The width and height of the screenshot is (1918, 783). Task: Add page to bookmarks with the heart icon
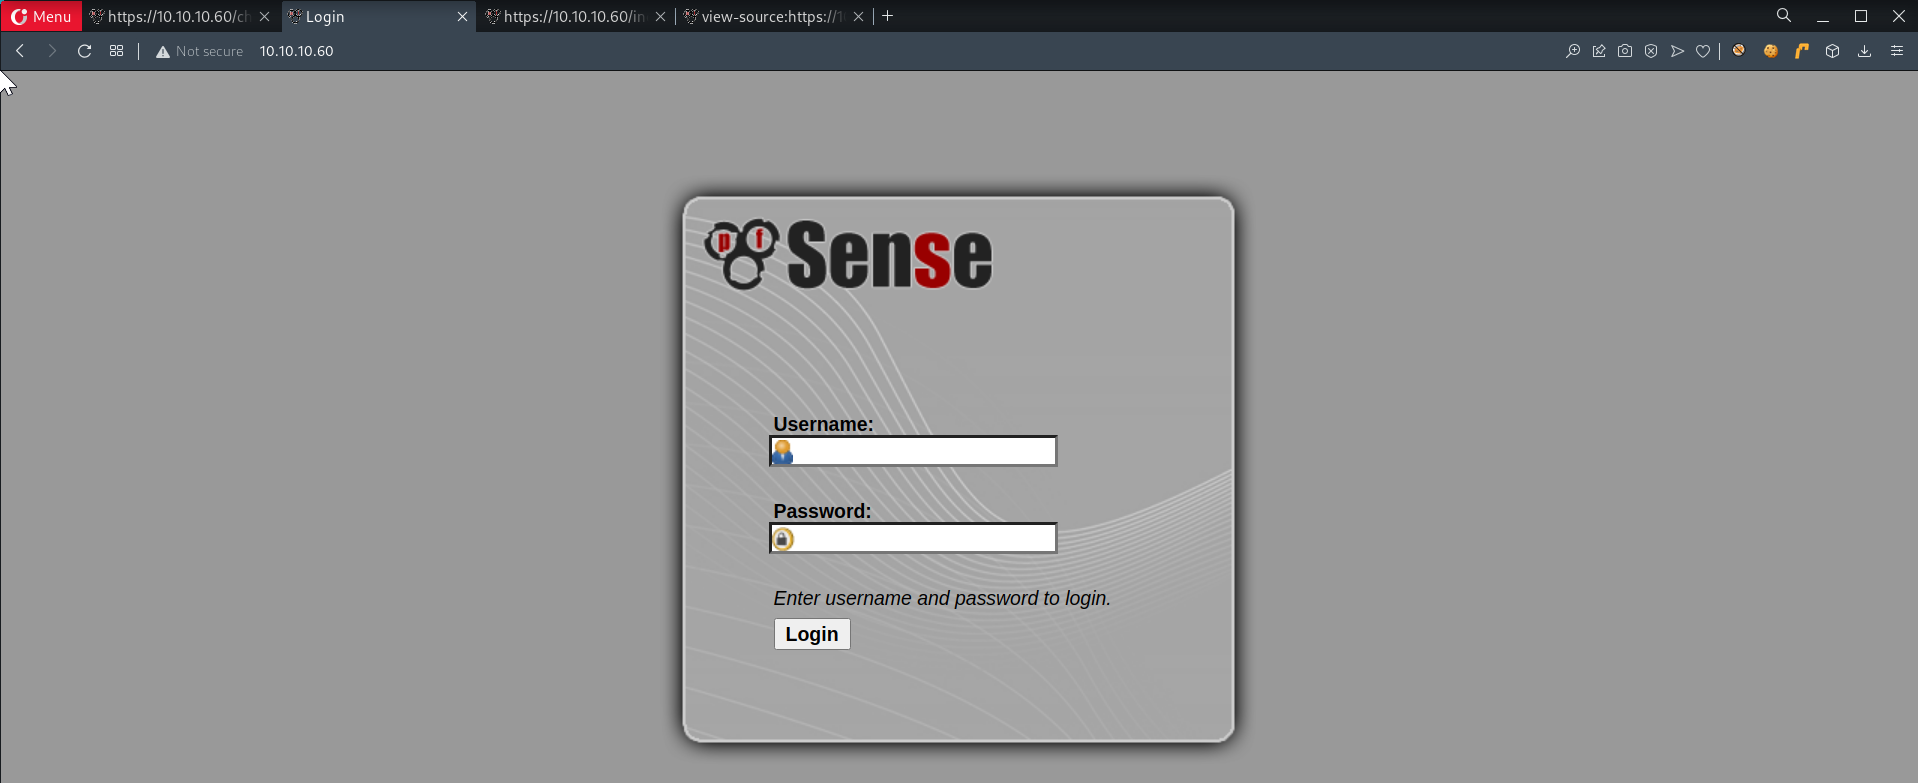pyautogui.click(x=1703, y=51)
